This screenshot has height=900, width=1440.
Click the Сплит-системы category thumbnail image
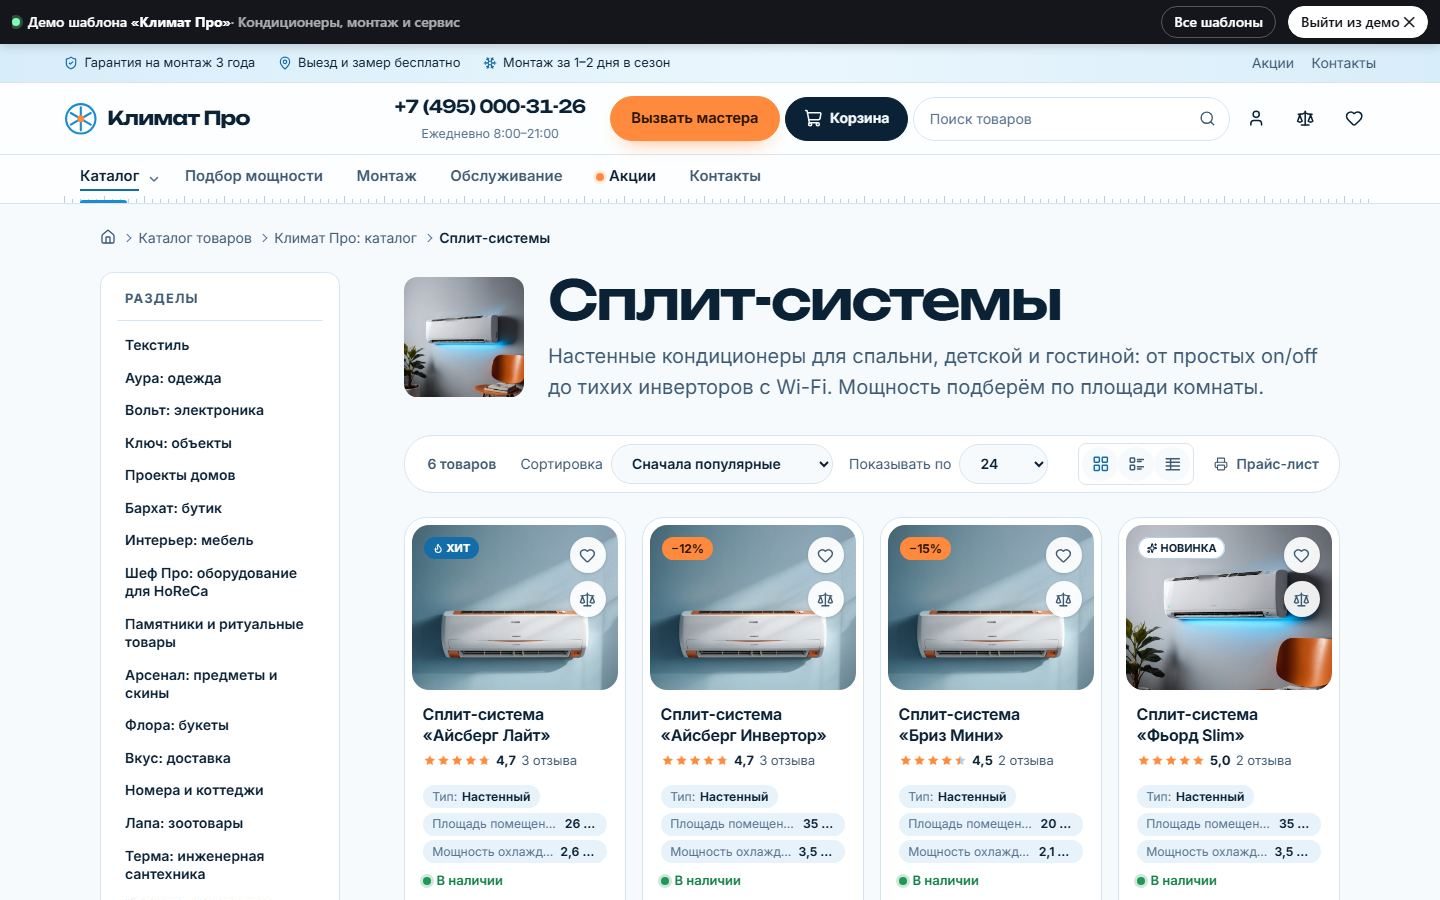click(464, 337)
